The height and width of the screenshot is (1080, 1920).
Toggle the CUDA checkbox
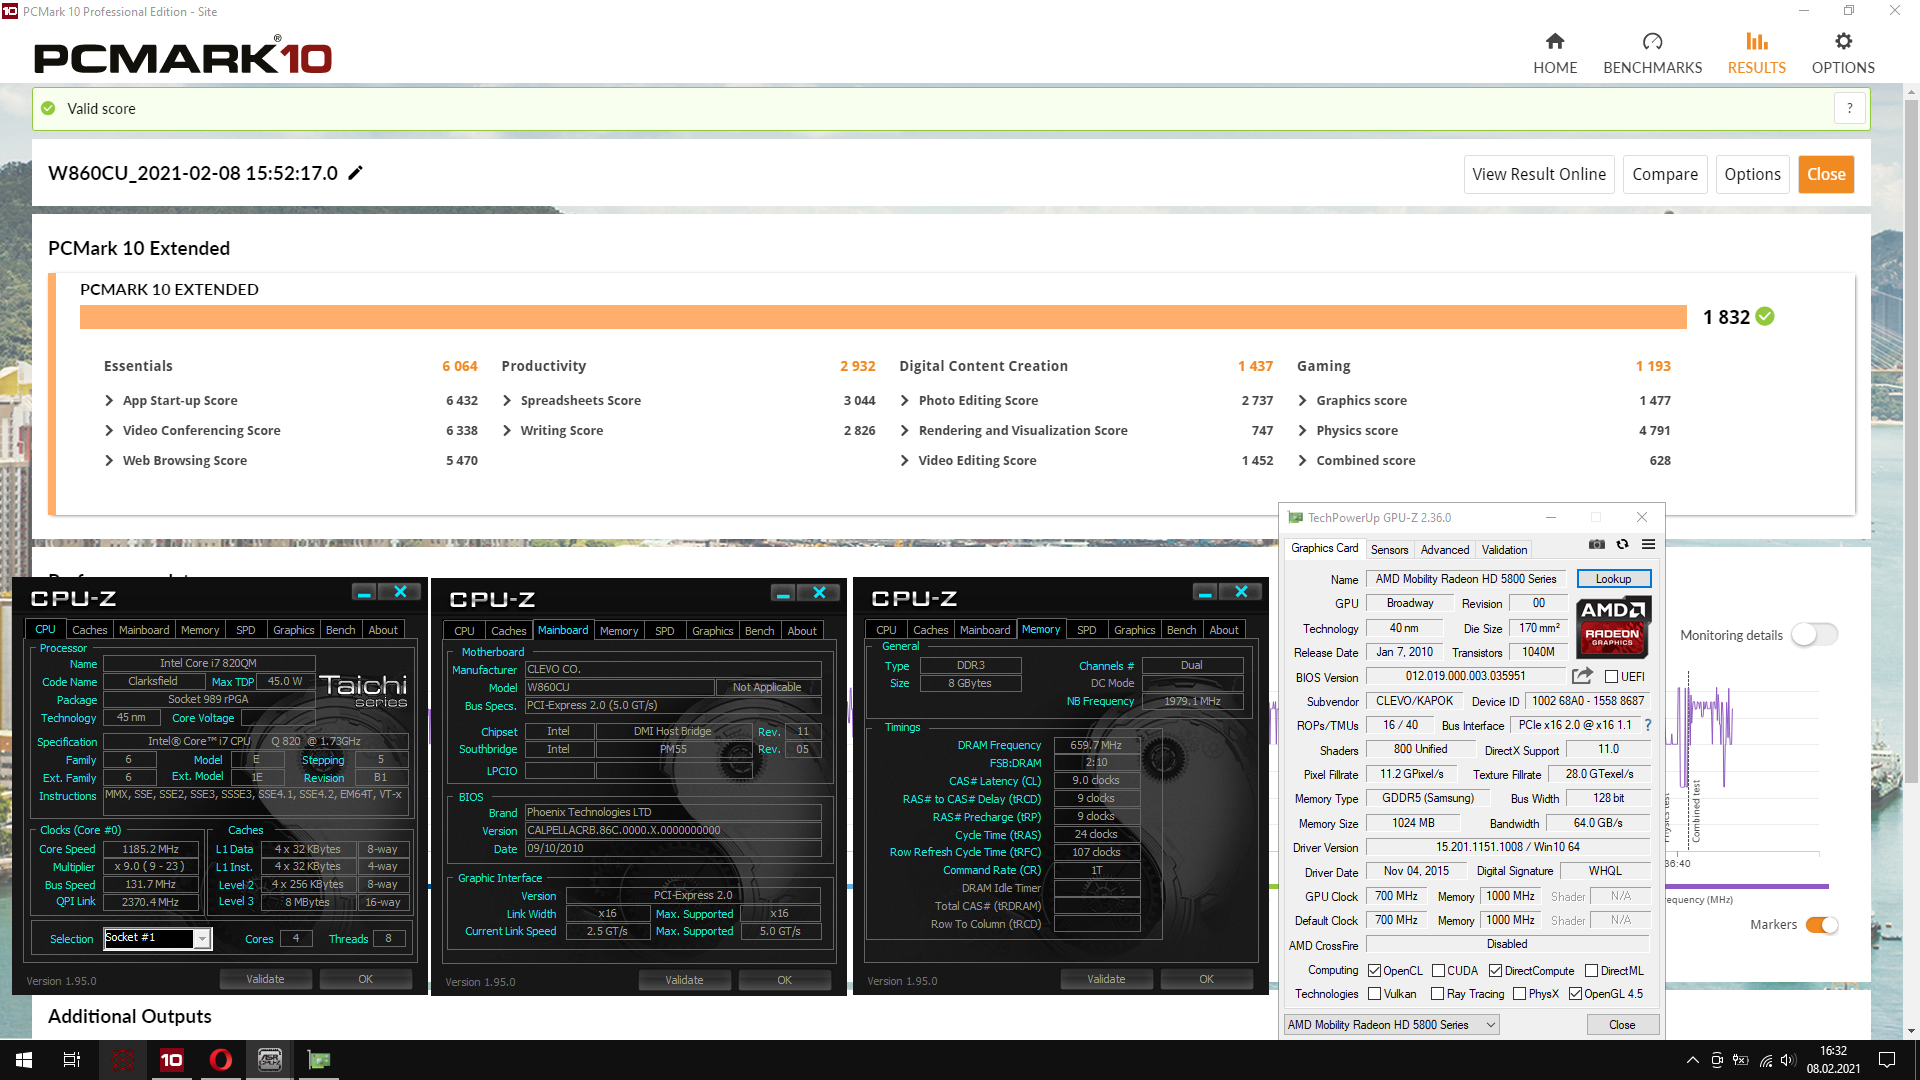click(x=1438, y=971)
